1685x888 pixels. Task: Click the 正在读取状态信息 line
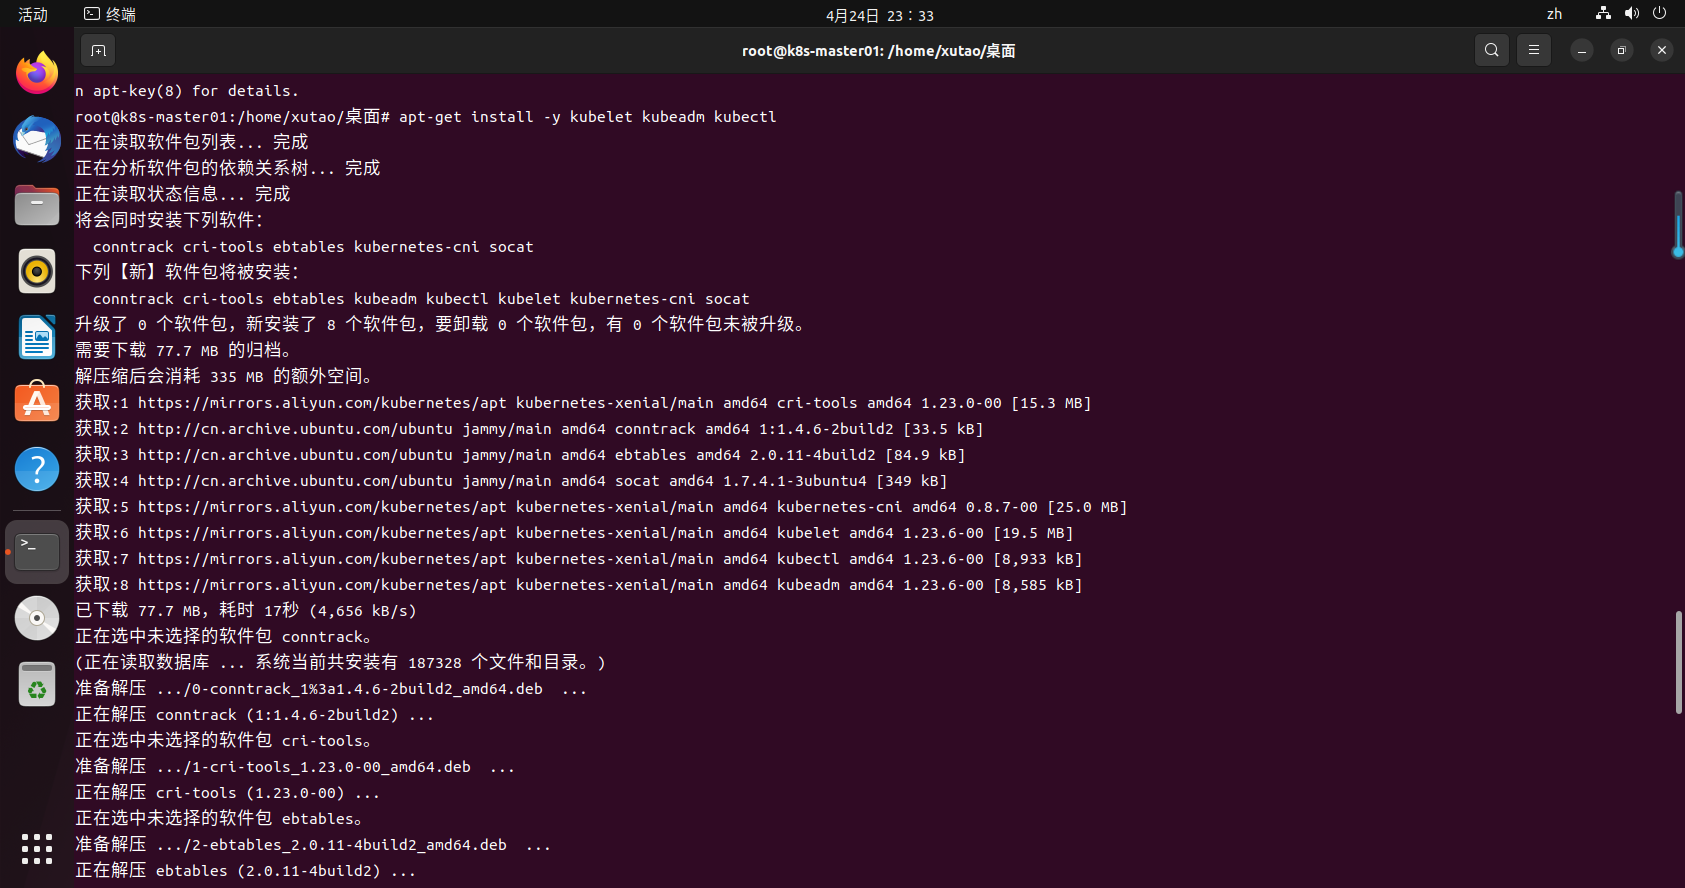pos(183,195)
